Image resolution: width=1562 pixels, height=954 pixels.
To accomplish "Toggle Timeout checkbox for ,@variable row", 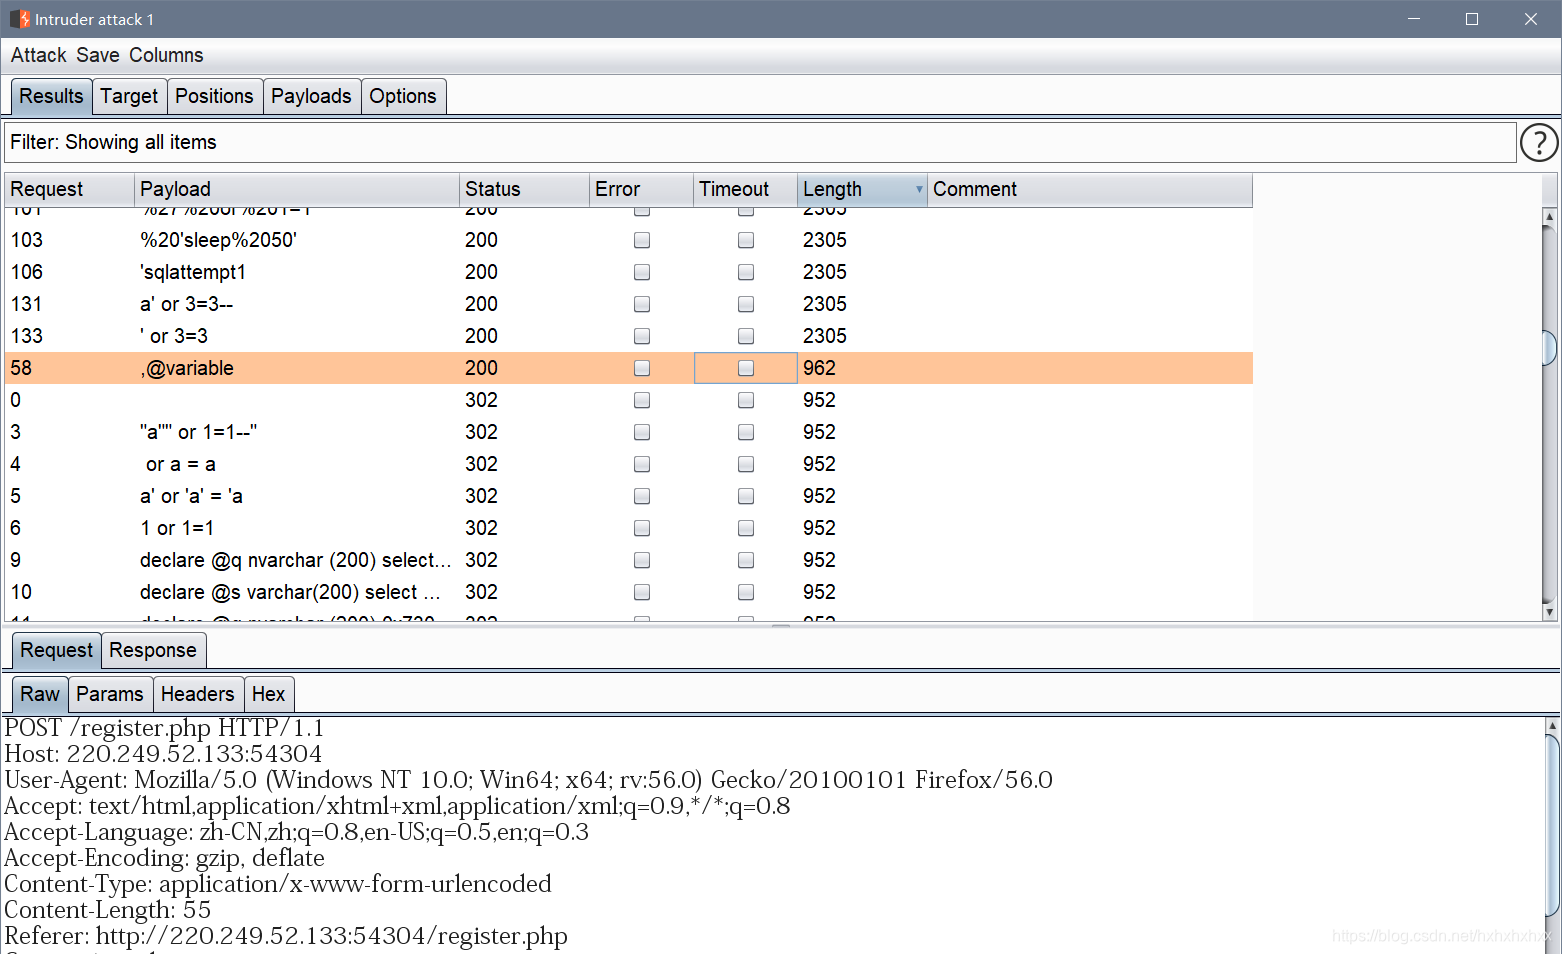I will pos(746,368).
